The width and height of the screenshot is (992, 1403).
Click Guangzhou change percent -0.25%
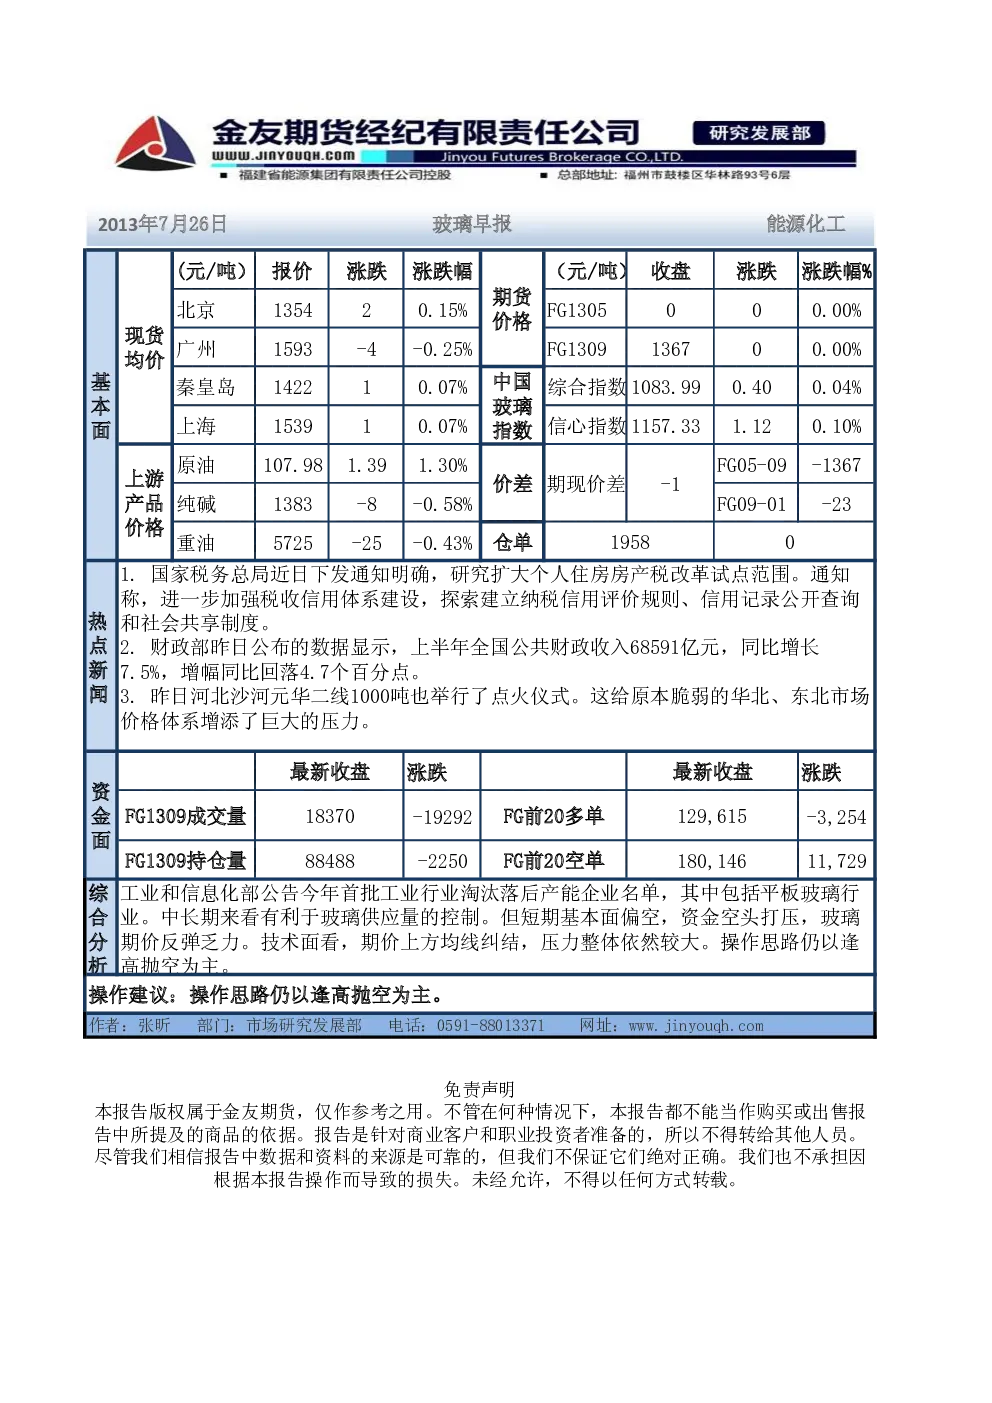[x=443, y=349]
